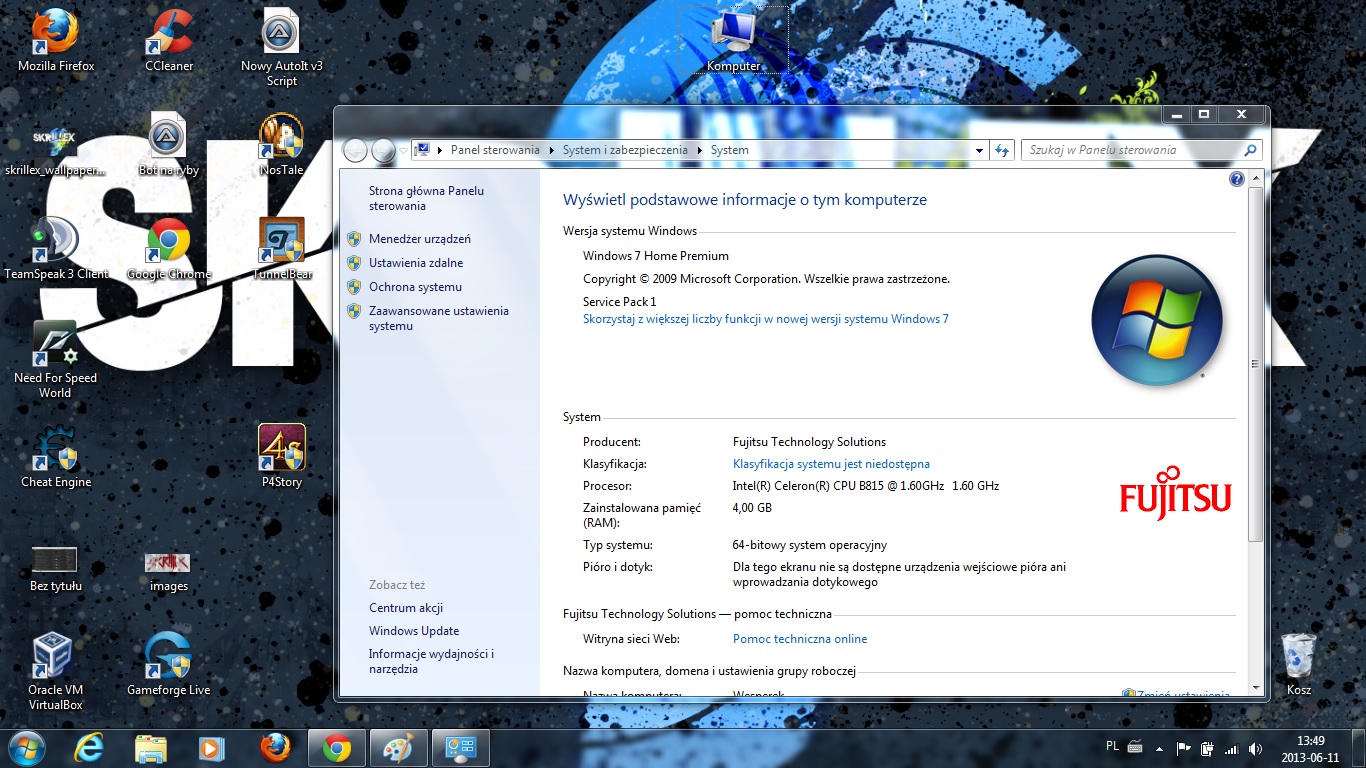Click the Panel sterowania breadcrumb

tap(494, 150)
